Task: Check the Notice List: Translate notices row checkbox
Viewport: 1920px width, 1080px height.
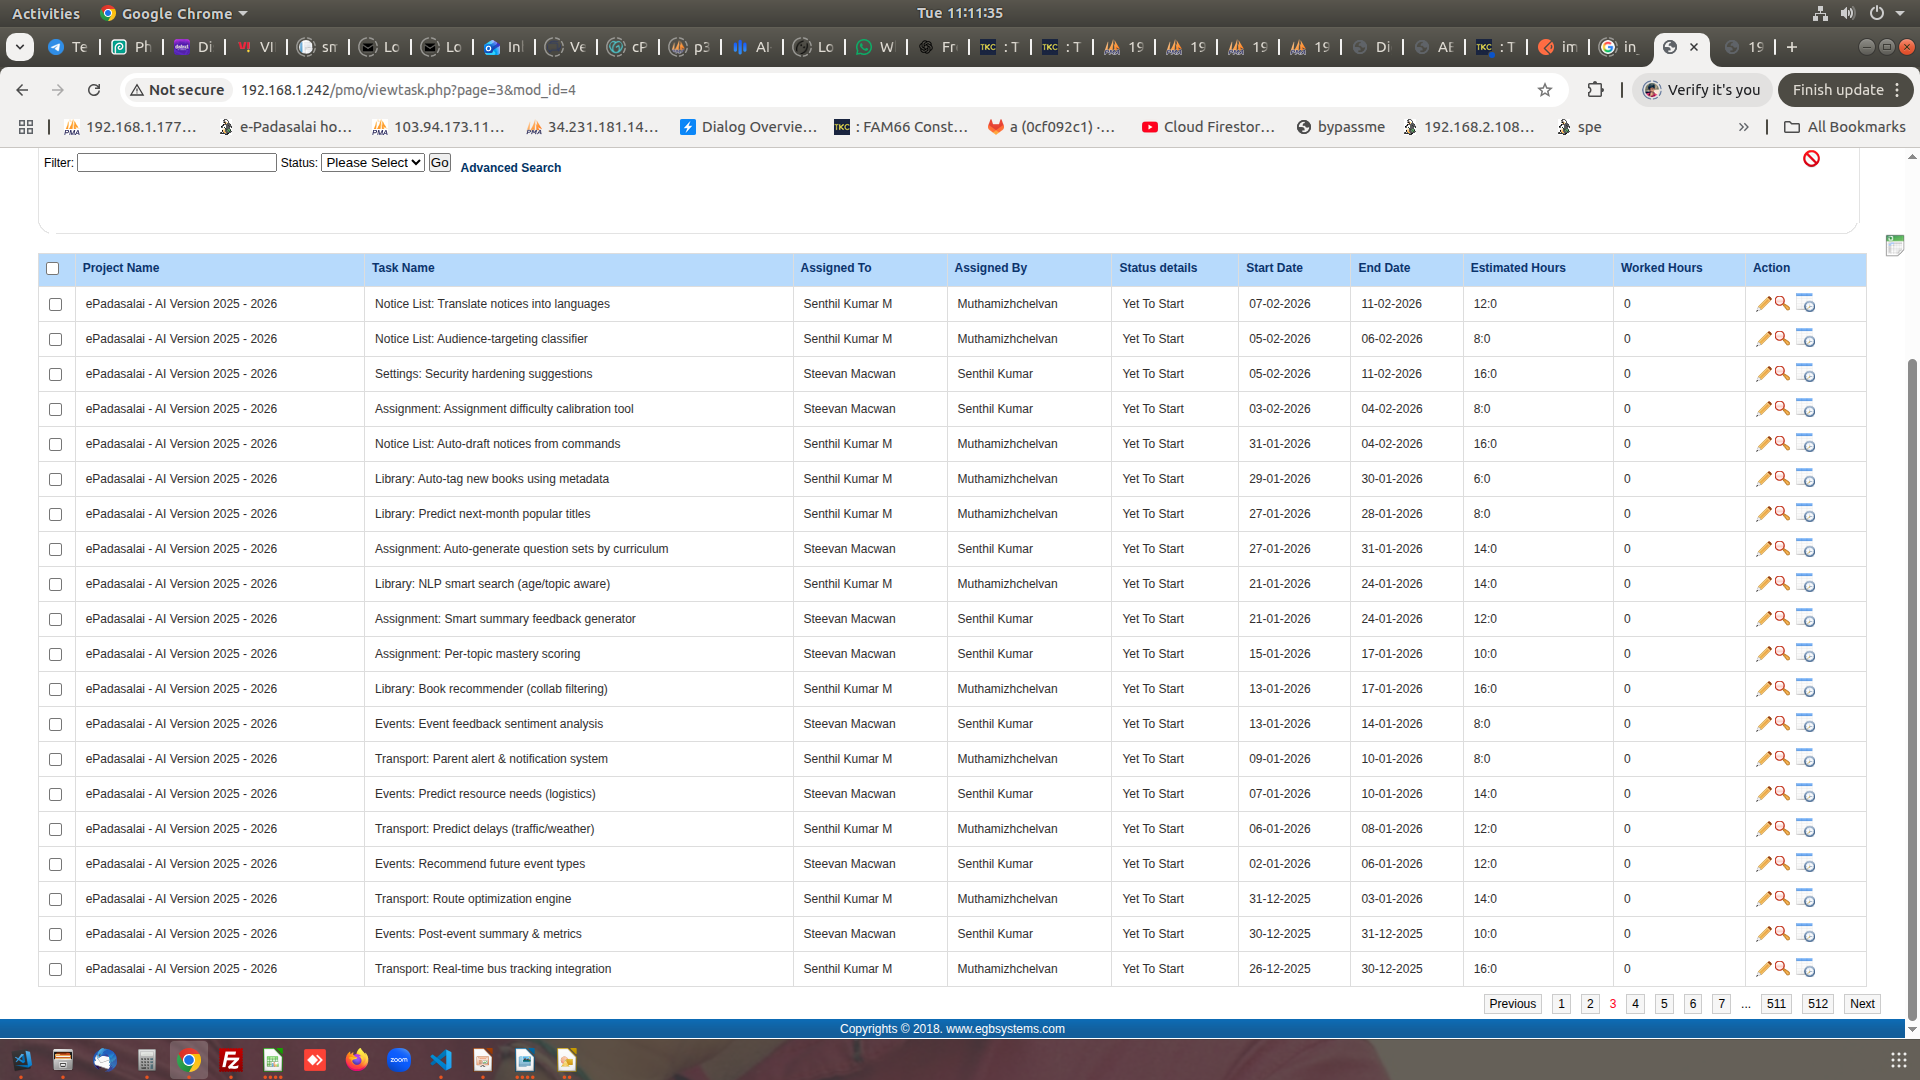Action: [x=55, y=304]
